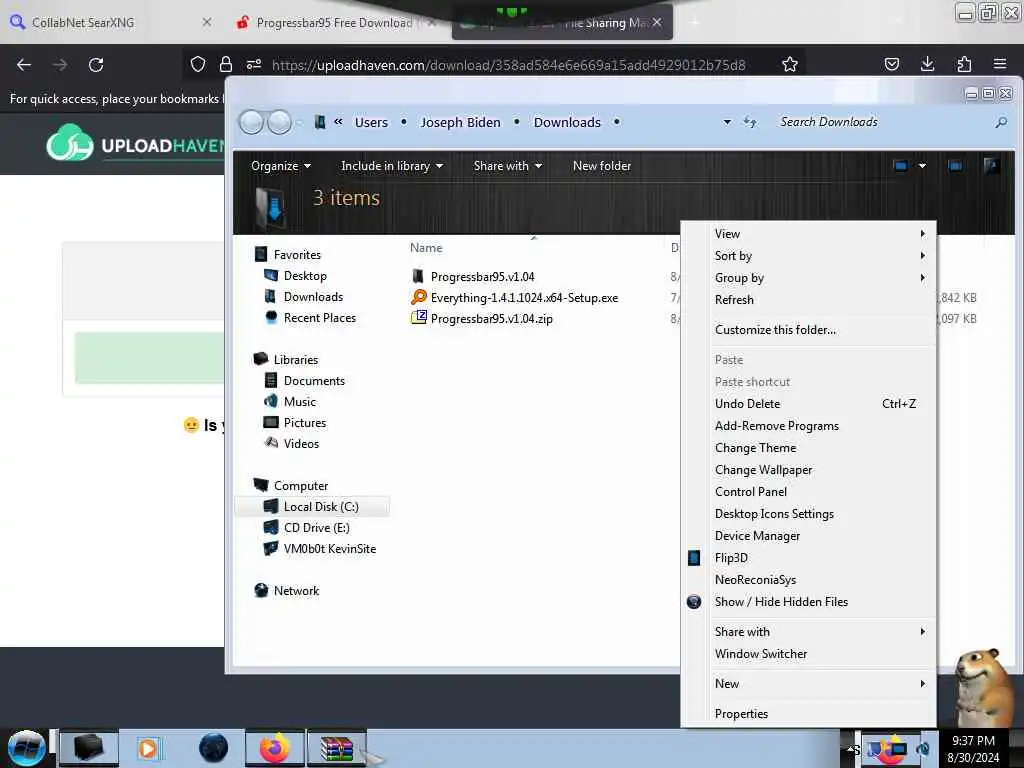
Task: Open the view options dropdown arrow
Action: pos(922,166)
